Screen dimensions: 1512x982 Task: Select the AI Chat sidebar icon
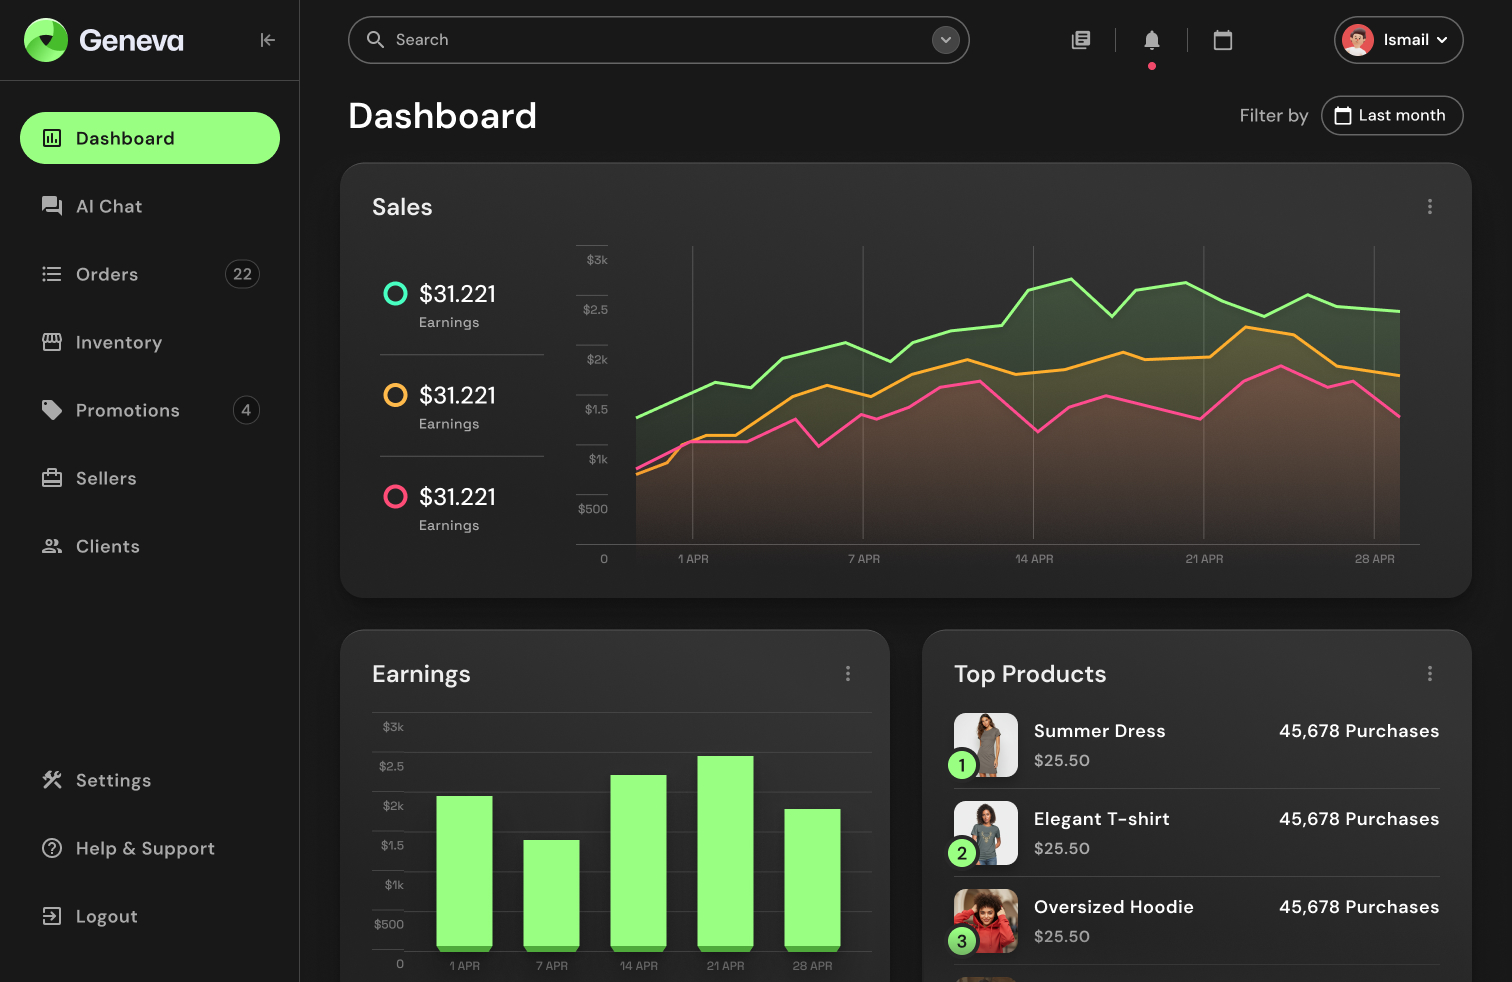tap(51, 206)
